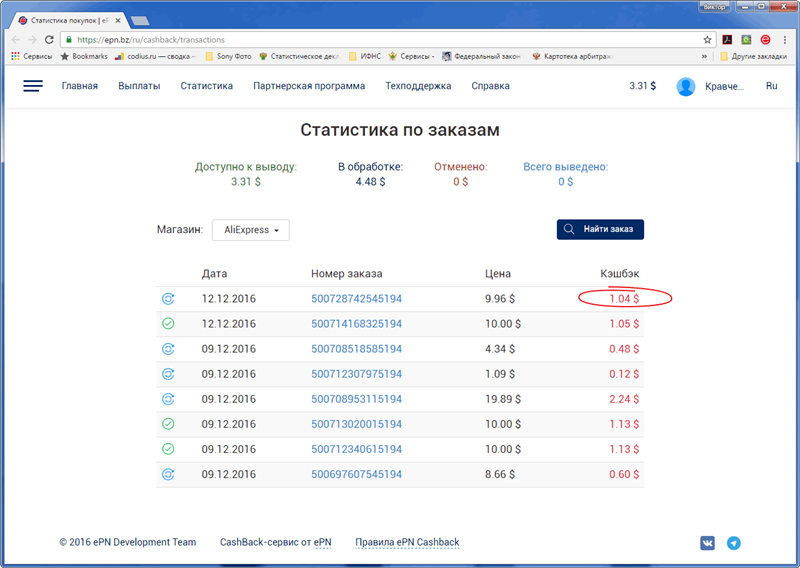Open the Chrome three-dots menu
Viewport: 800px width, 568px height.
pos(784,40)
